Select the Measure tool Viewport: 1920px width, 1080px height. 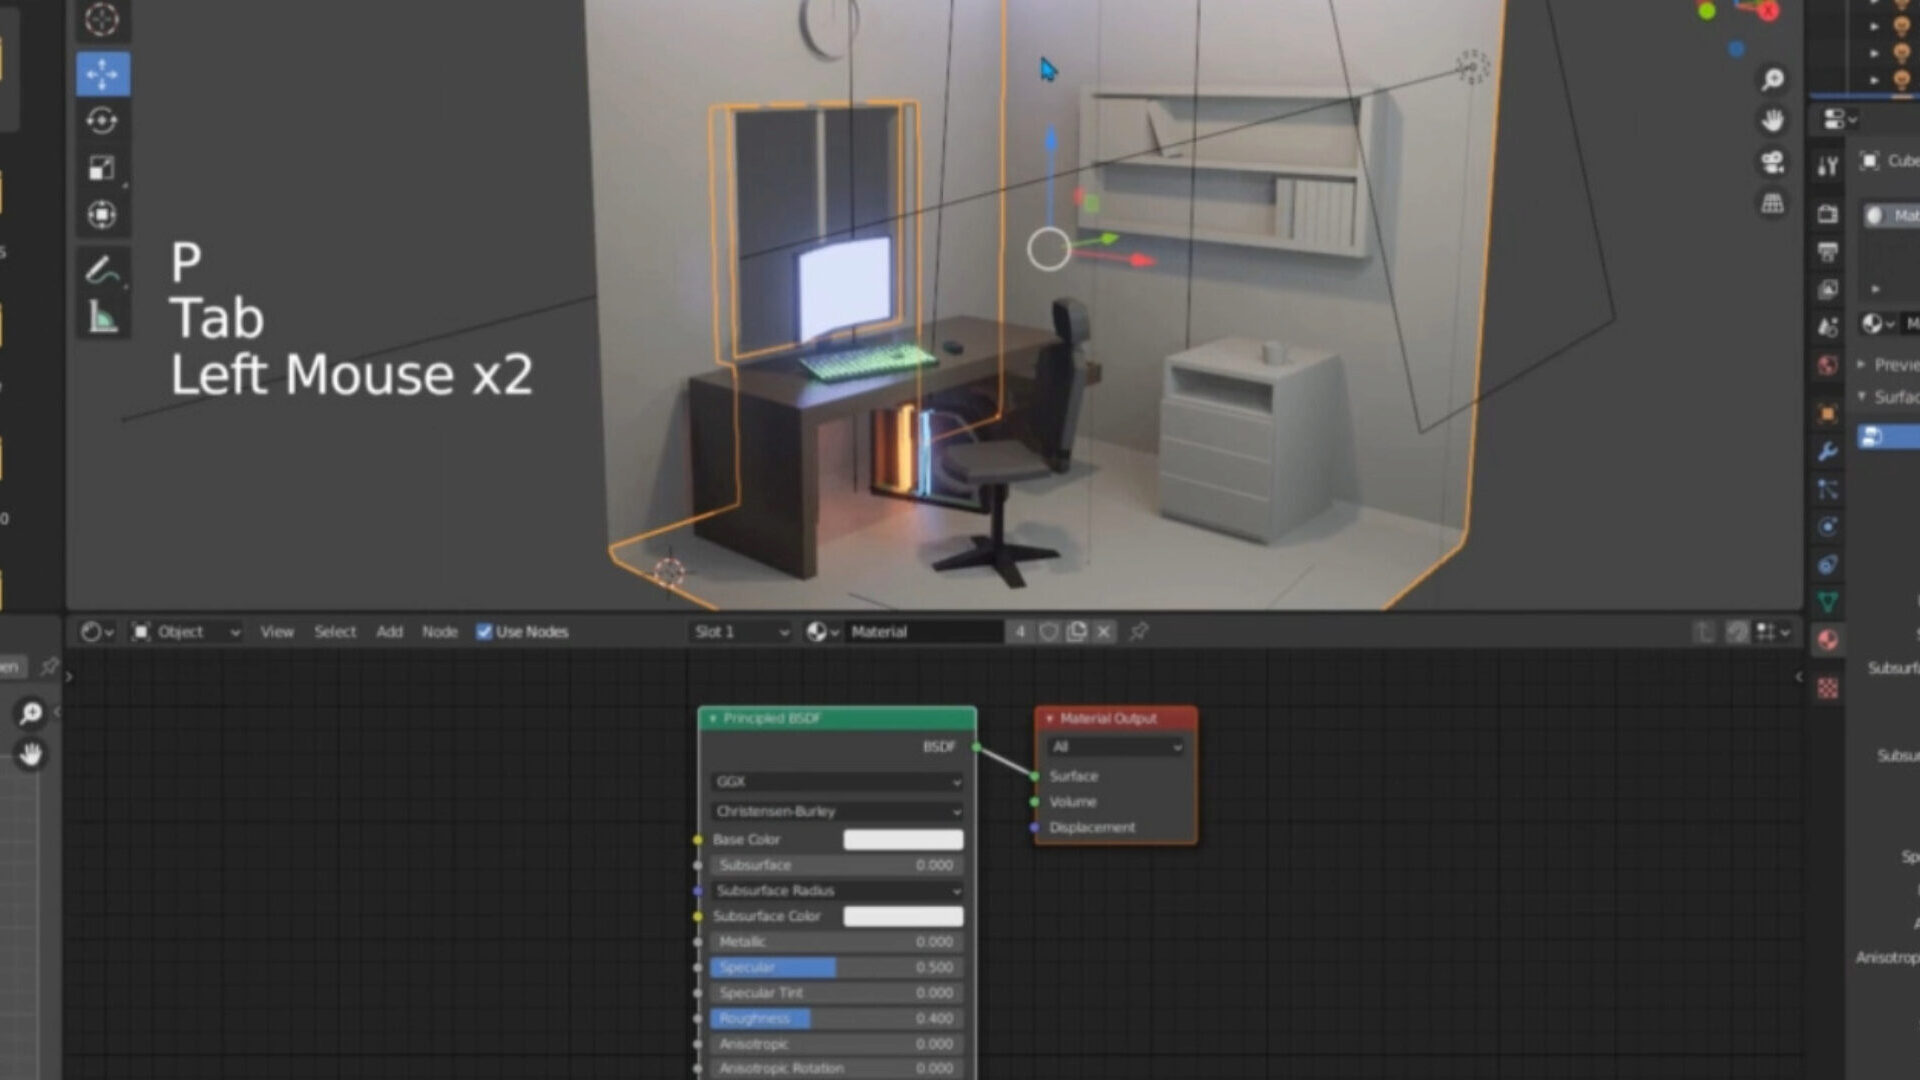[102, 318]
